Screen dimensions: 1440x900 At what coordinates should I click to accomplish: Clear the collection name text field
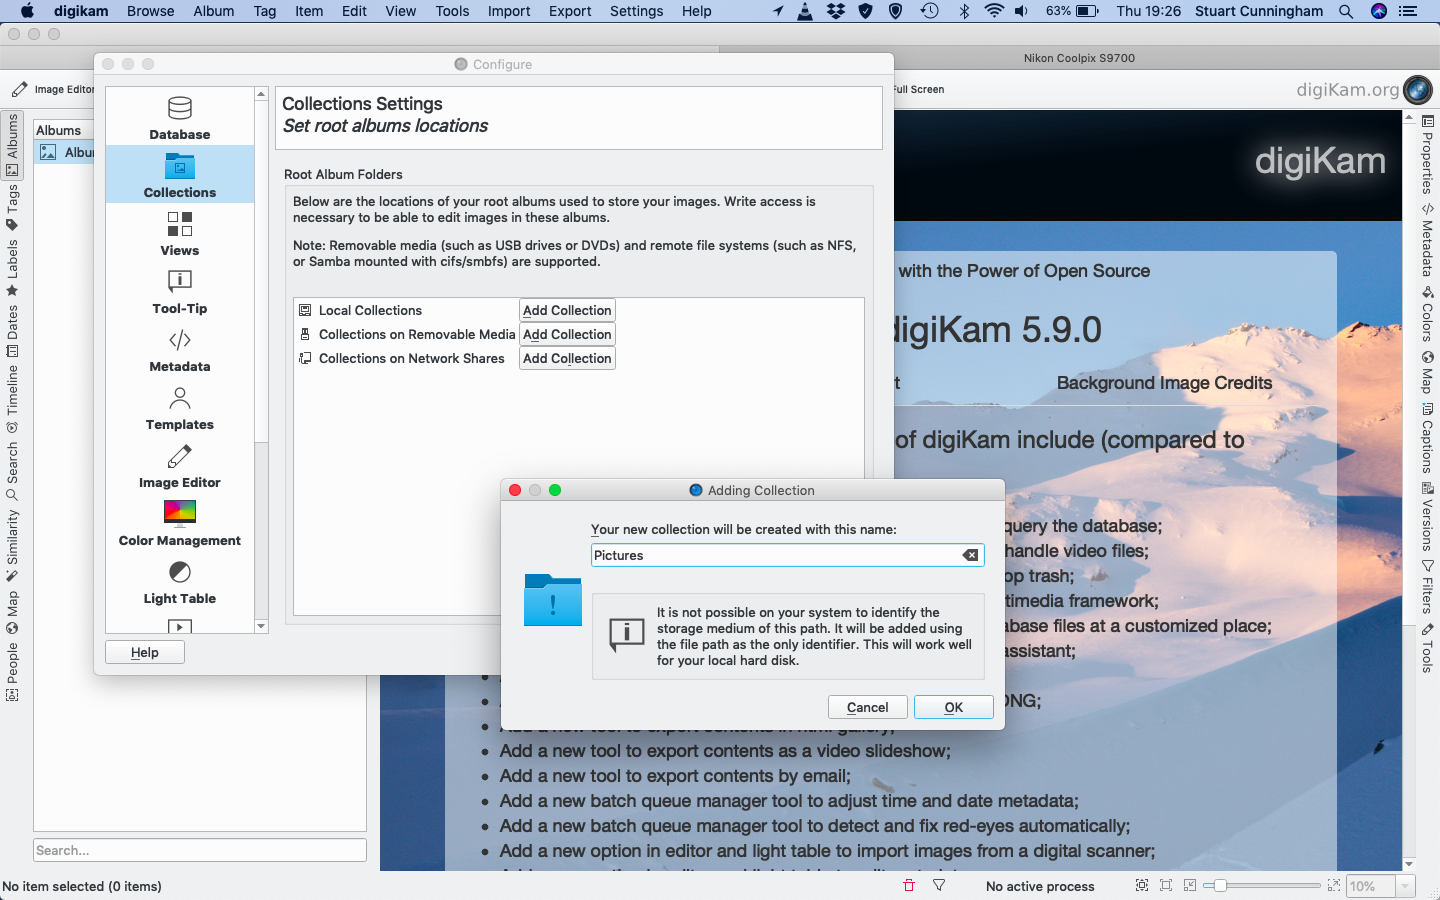click(x=970, y=555)
